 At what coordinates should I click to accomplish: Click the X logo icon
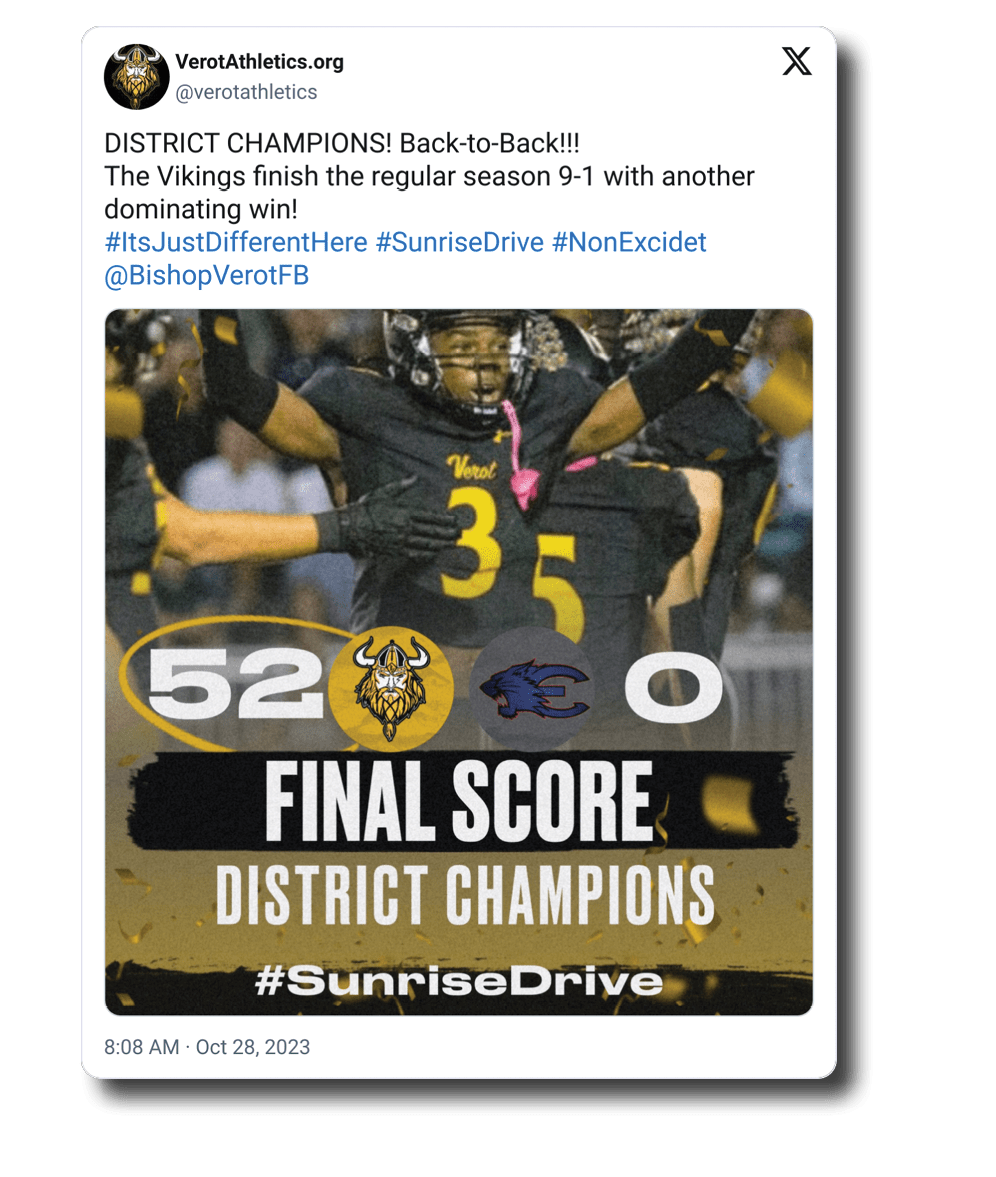tap(796, 62)
